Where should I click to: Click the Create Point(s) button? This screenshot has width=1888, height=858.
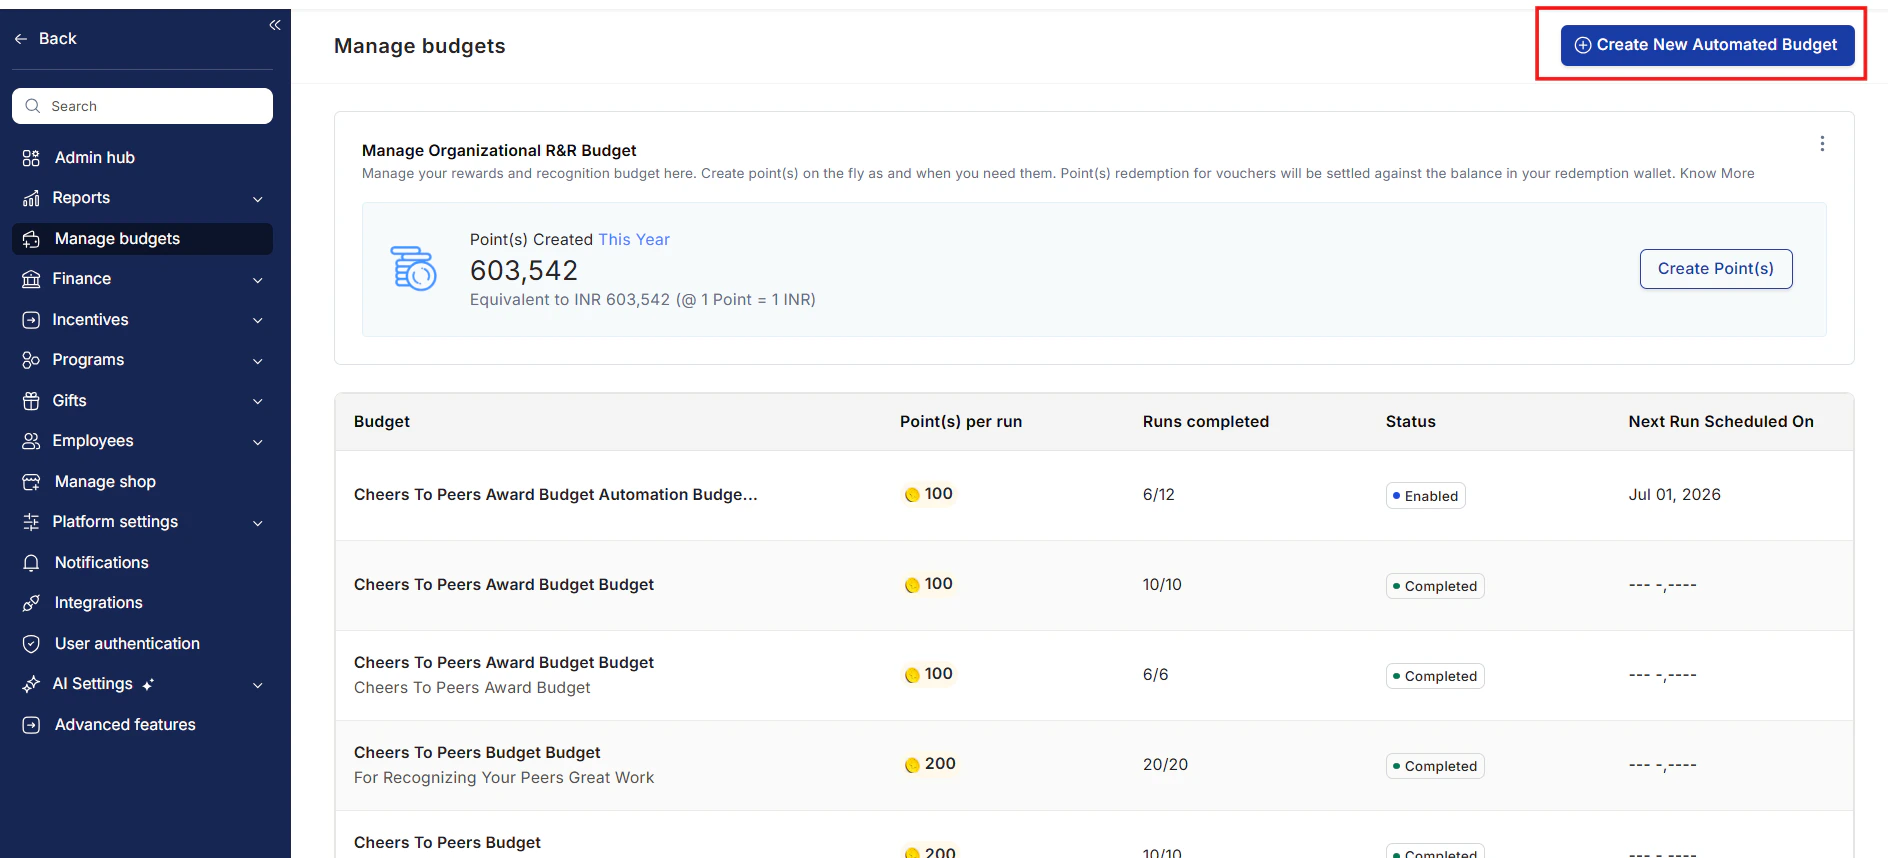1716,269
